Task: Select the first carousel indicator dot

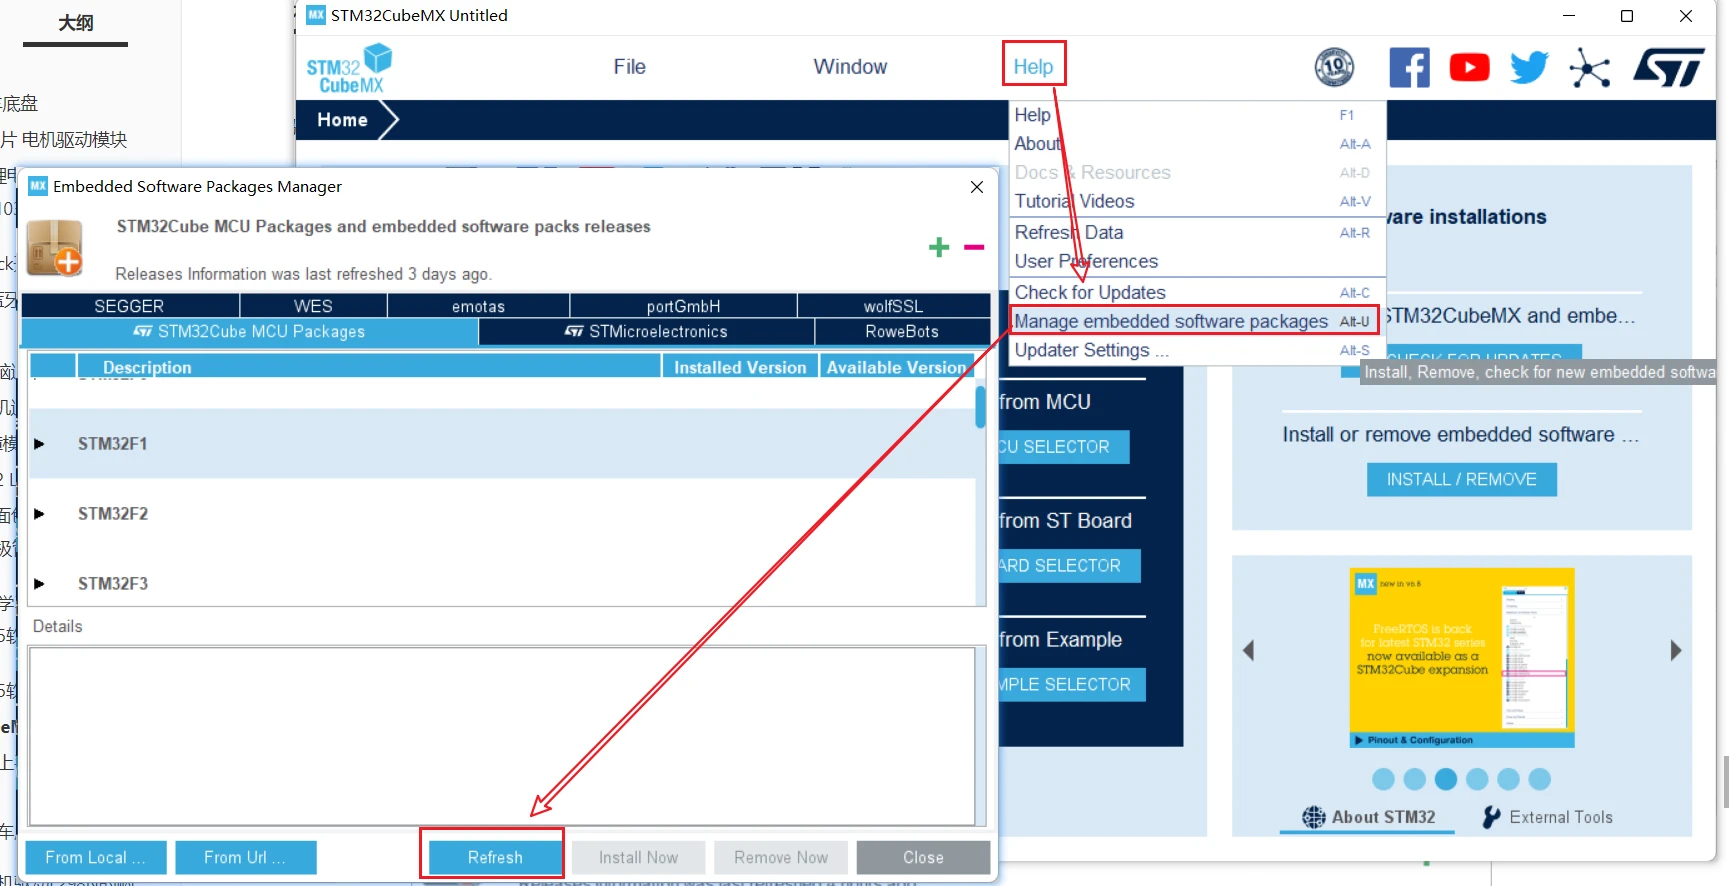Action: coord(1383,779)
